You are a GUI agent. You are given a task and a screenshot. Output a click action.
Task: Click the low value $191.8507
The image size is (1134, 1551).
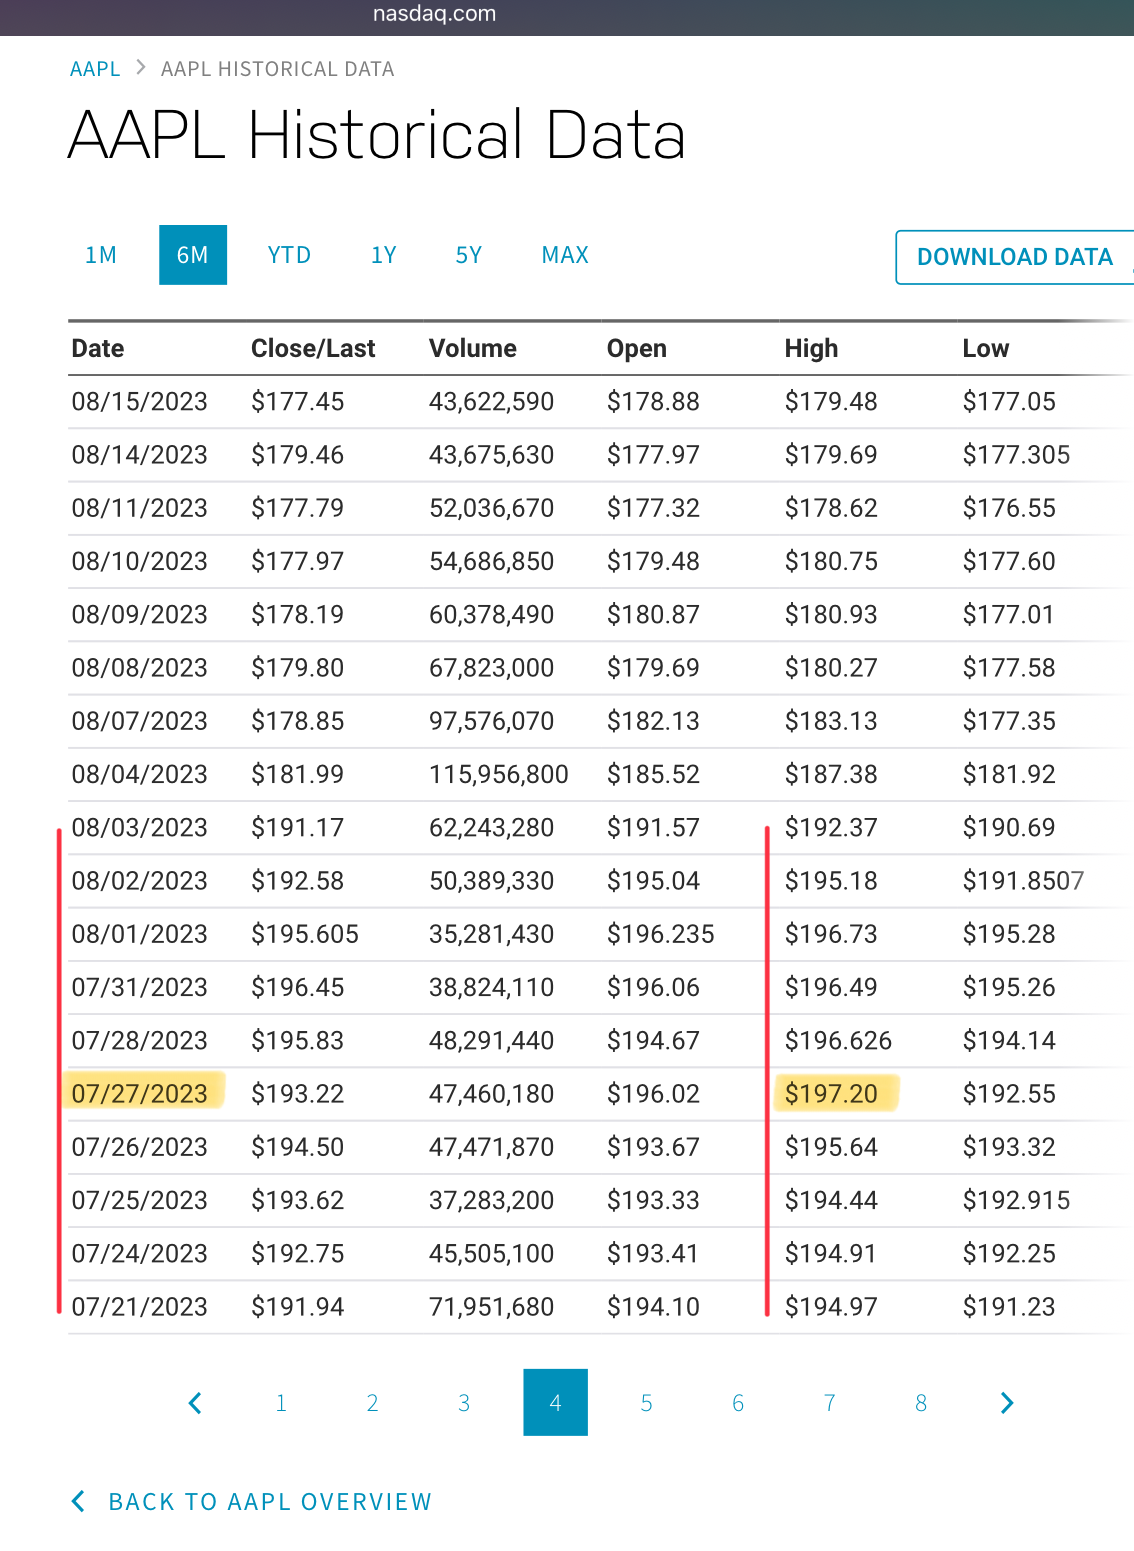[1024, 881]
